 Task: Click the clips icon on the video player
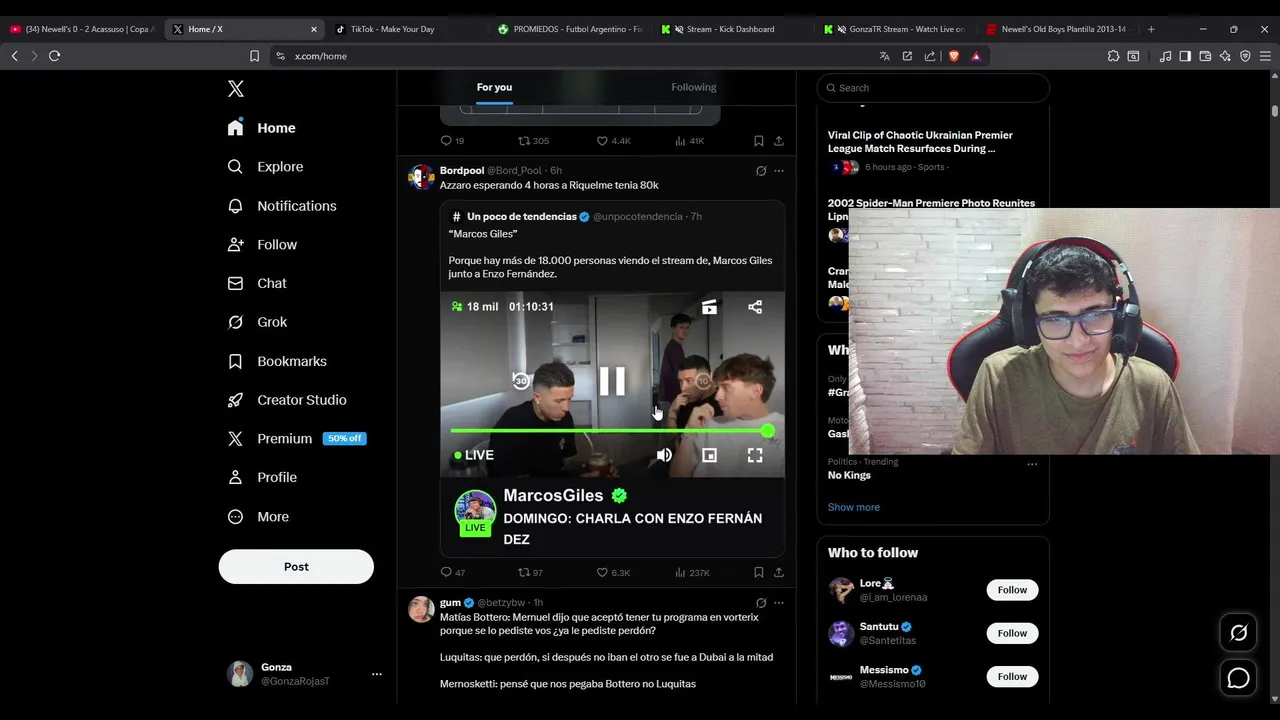coord(709,307)
